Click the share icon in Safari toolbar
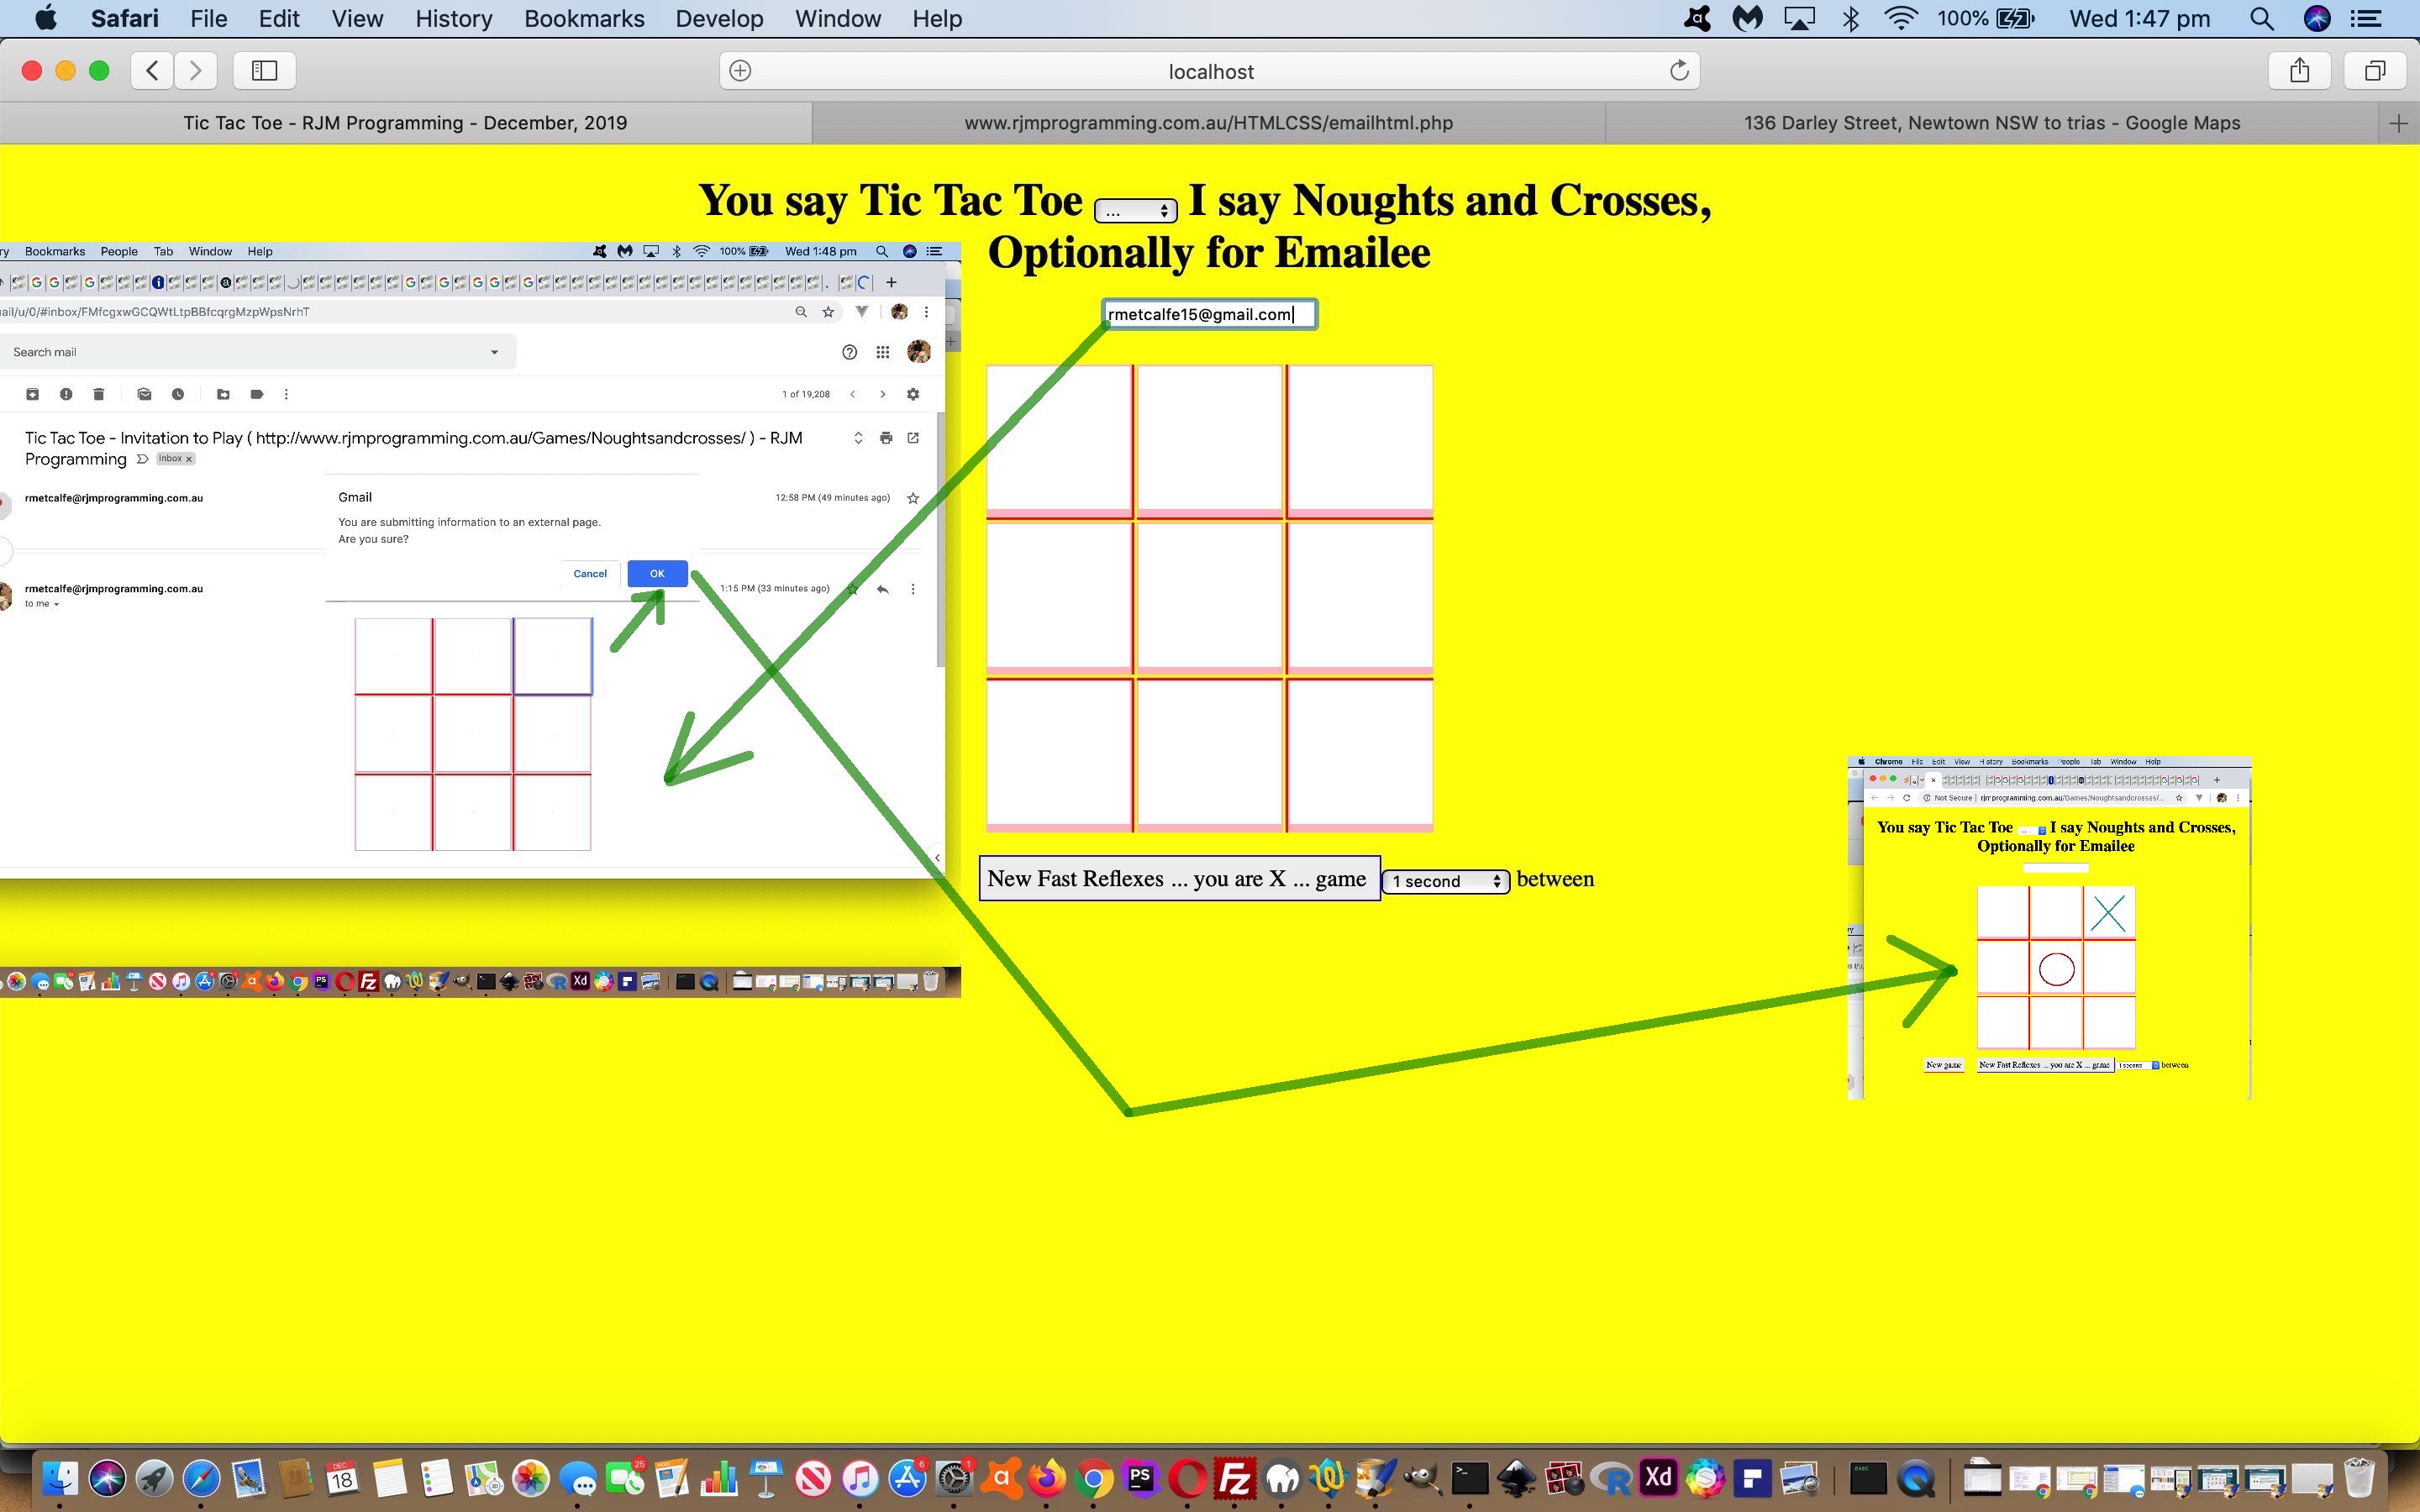The height and width of the screenshot is (1512, 2420). click(x=2300, y=70)
